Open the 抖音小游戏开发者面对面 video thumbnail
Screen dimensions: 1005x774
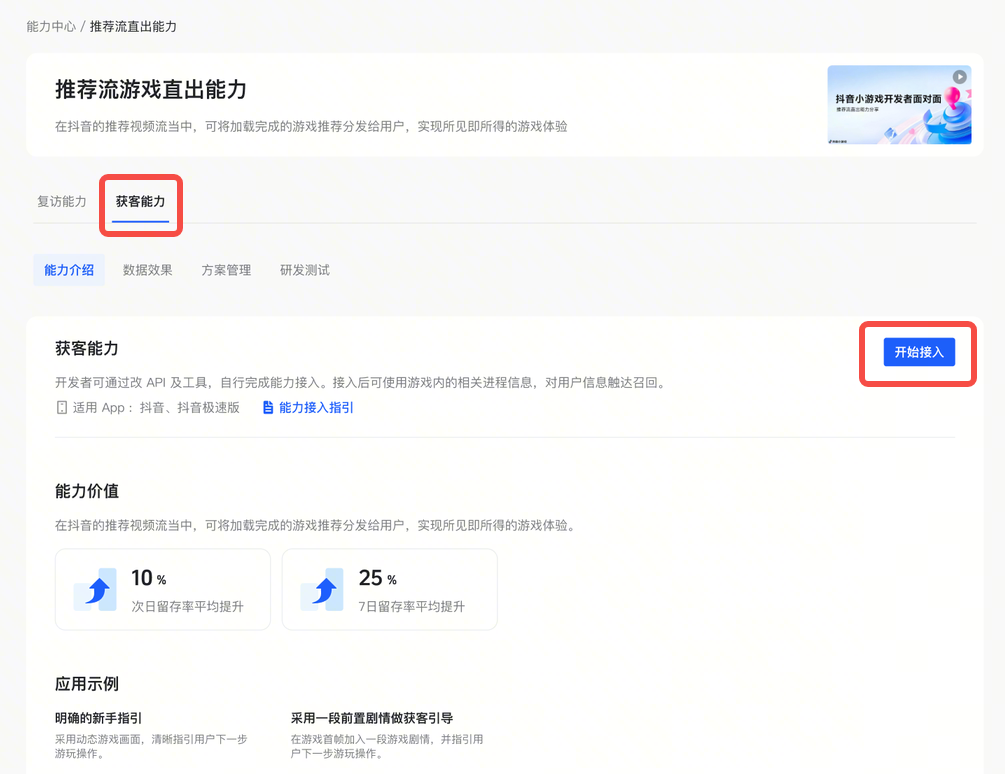pos(898,105)
